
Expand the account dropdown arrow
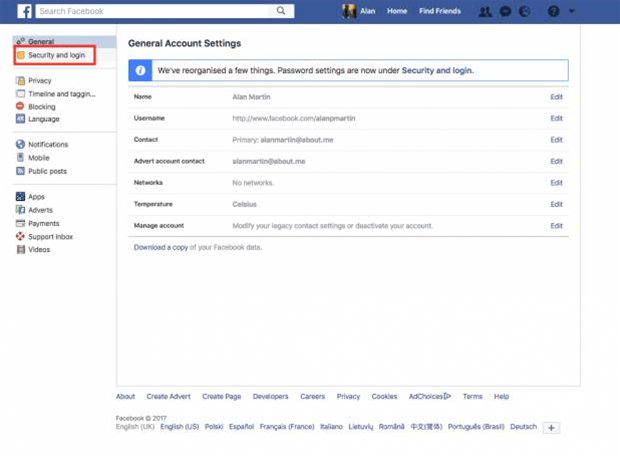(571, 11)
